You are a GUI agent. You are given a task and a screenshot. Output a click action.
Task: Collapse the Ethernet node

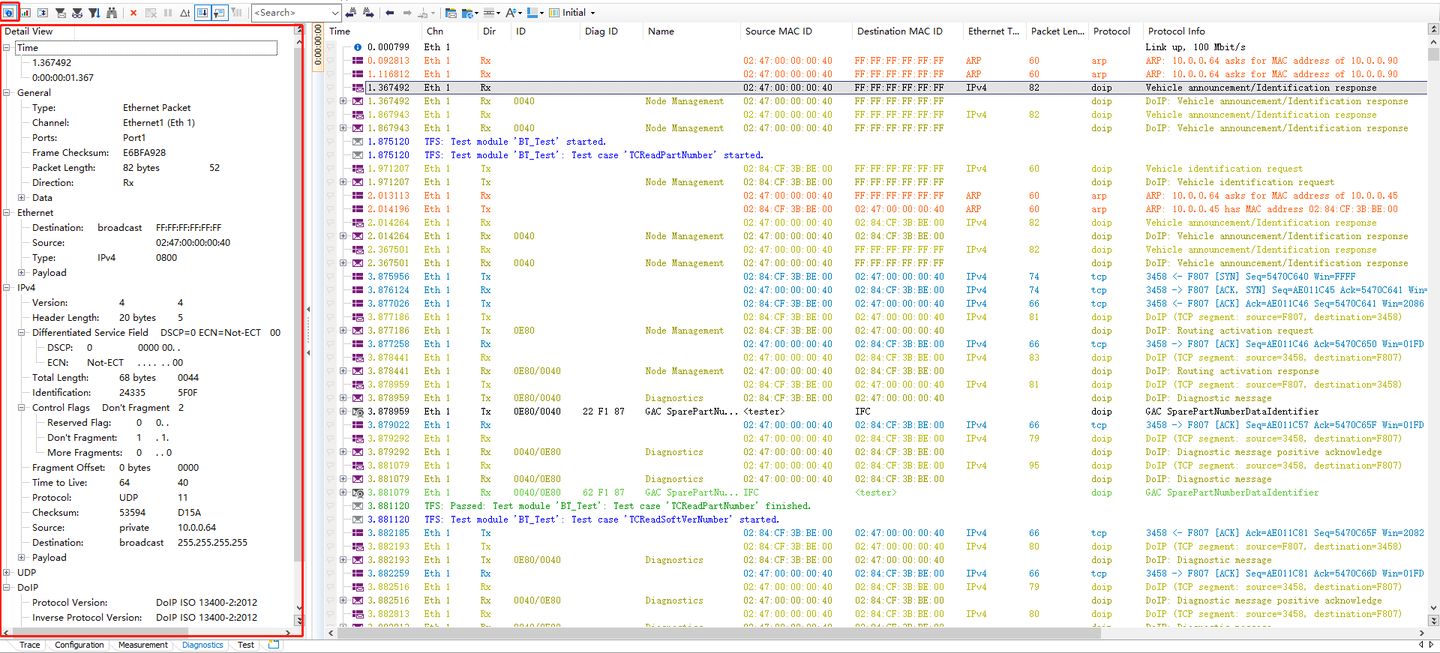8,213
